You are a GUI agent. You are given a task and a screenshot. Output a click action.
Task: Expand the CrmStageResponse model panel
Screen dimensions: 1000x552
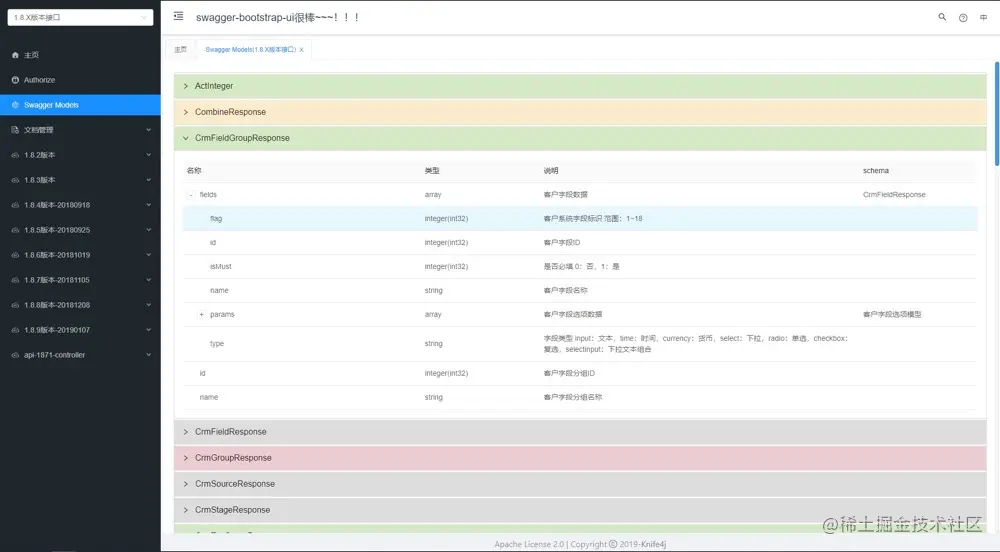(x=580, y=511)
